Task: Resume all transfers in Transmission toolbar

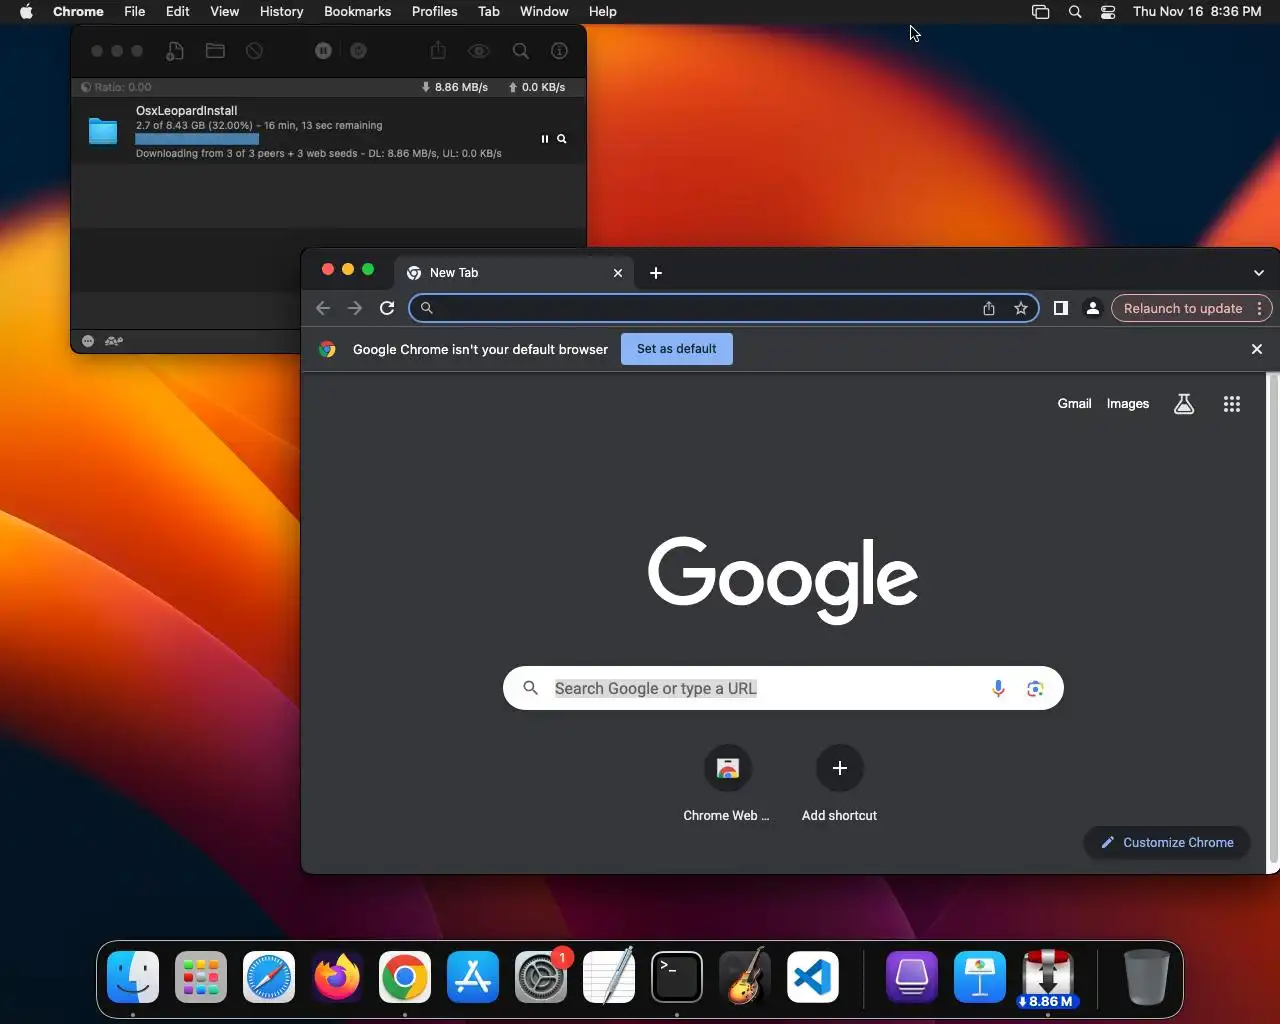Action: [x=358, y=51]
